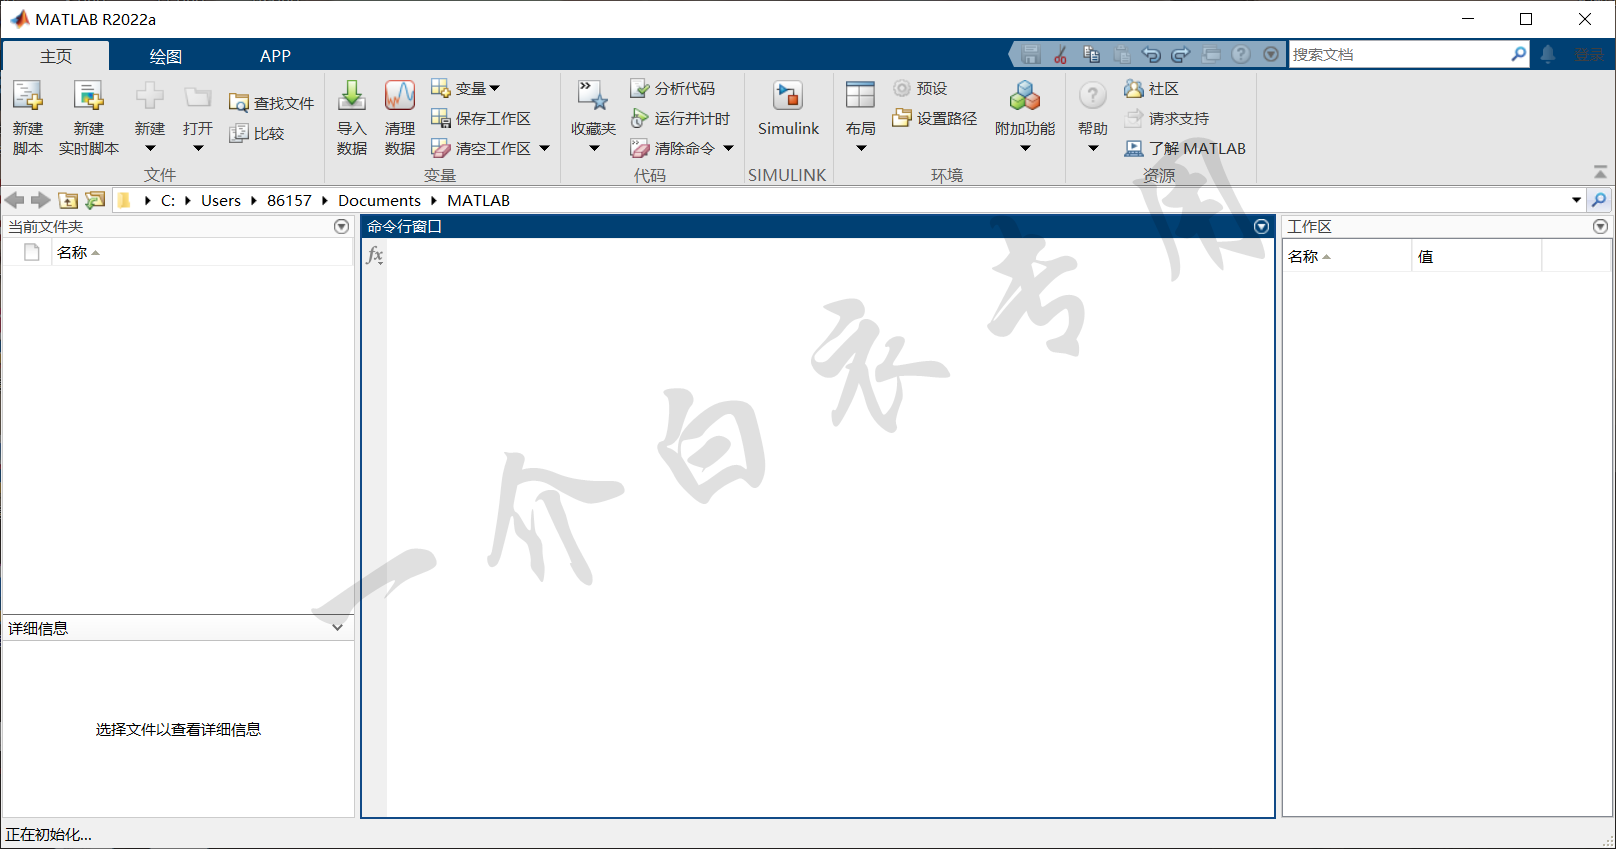Switch to the APP tab
Viewport: 1616px width, 849px height.
[275, 56]
